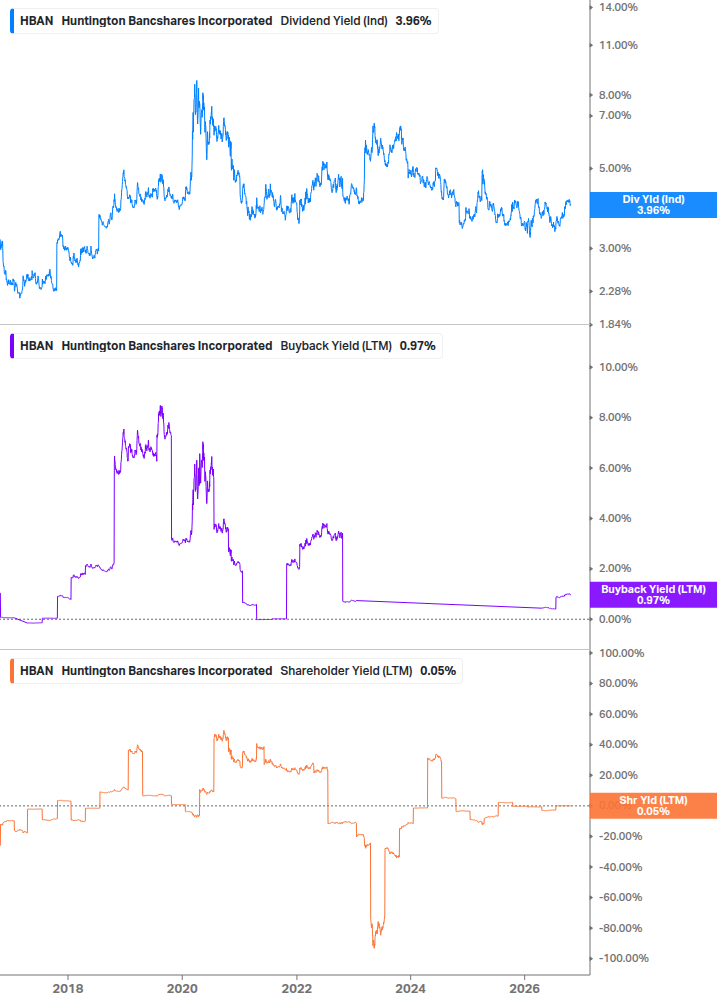717x1005 pixels.
Task: Click the 100.00% axis label in the shareholder pane
Action: click(x=622, y=653)
